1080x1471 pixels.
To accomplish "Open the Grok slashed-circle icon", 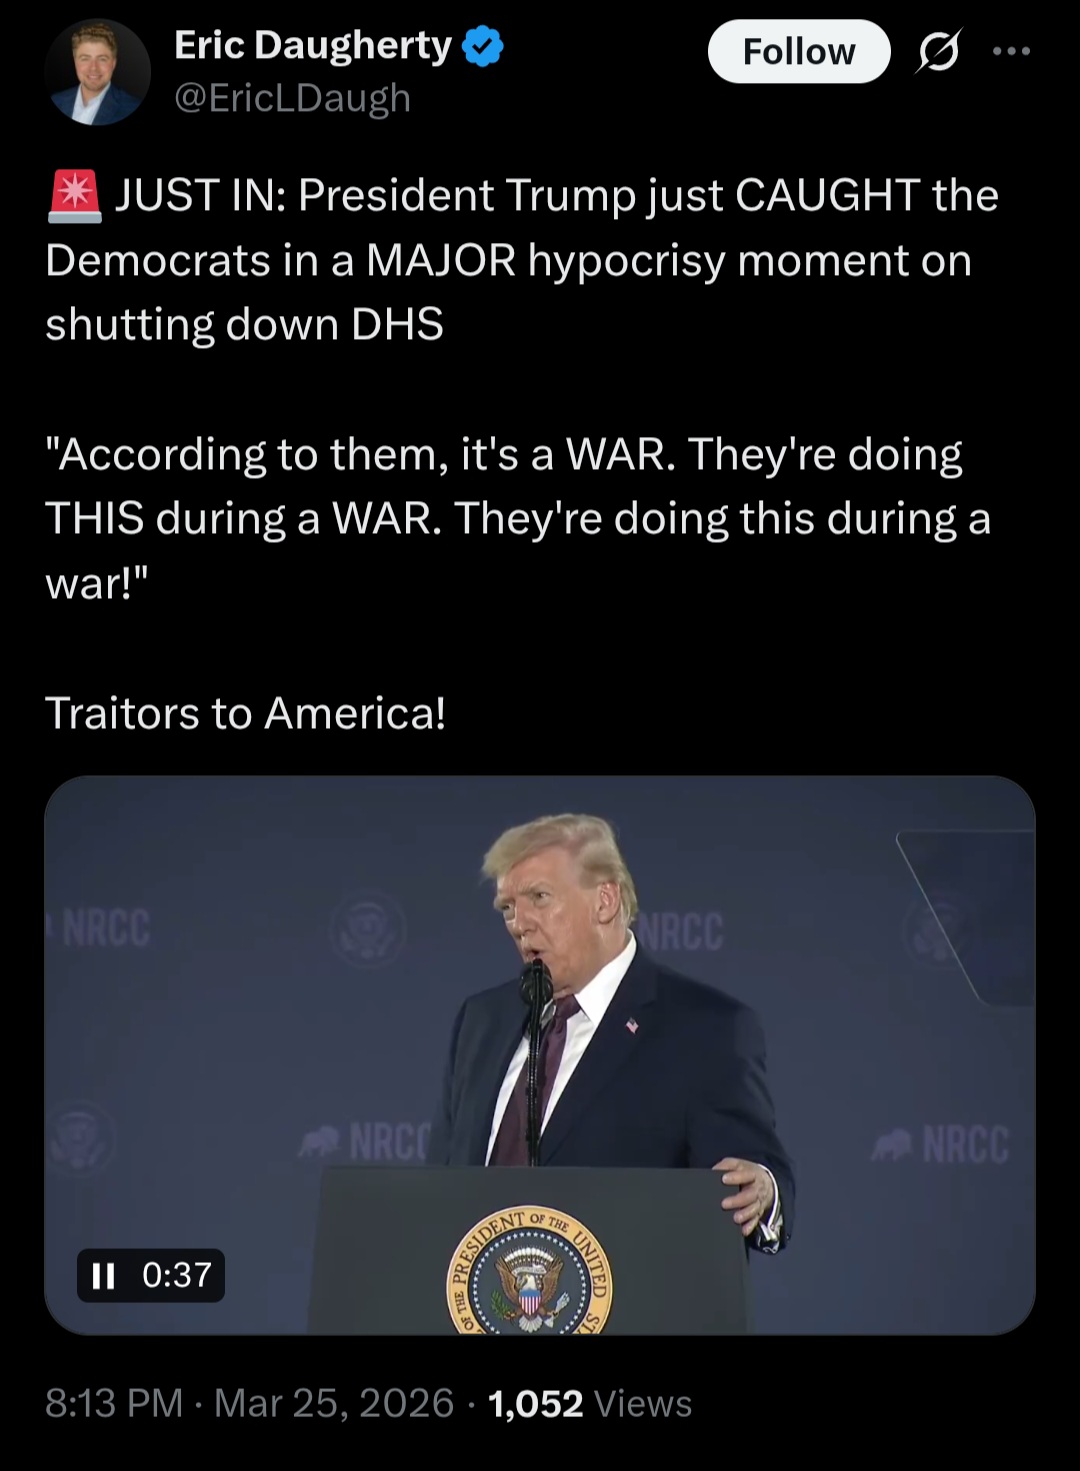I will pyautogui.click(x=937, y=52).
